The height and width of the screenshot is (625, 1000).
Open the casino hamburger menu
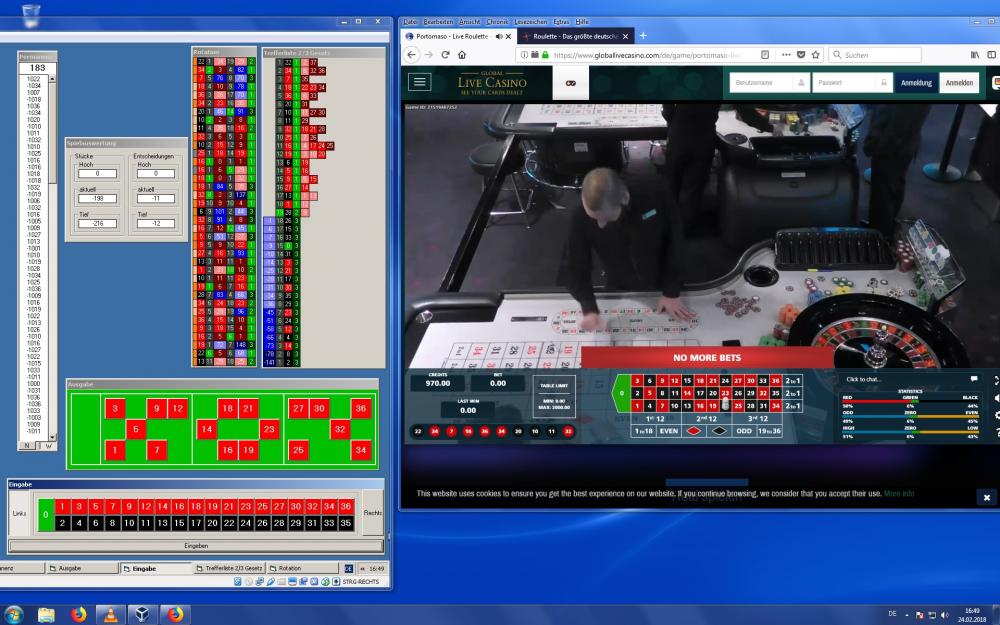420,83
